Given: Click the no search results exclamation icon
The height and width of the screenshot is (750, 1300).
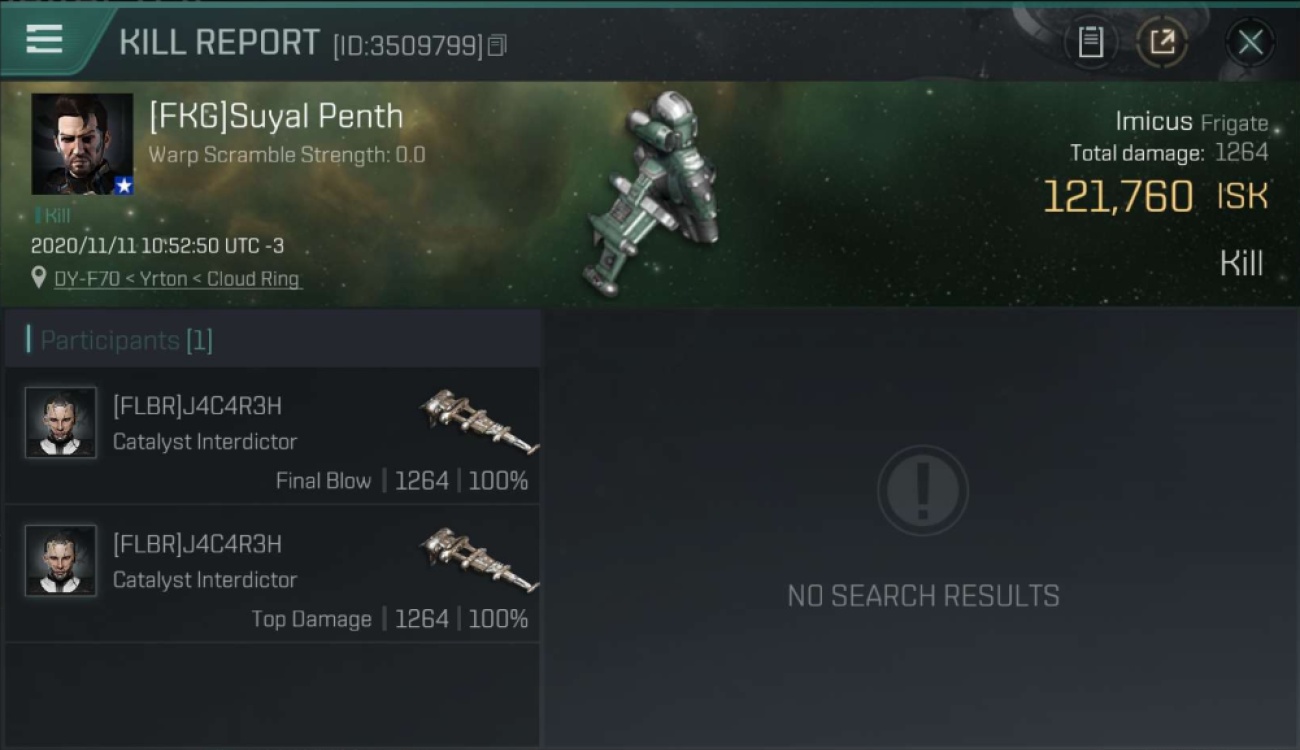Looking at the screenshot, I should [x=922, y=491].
